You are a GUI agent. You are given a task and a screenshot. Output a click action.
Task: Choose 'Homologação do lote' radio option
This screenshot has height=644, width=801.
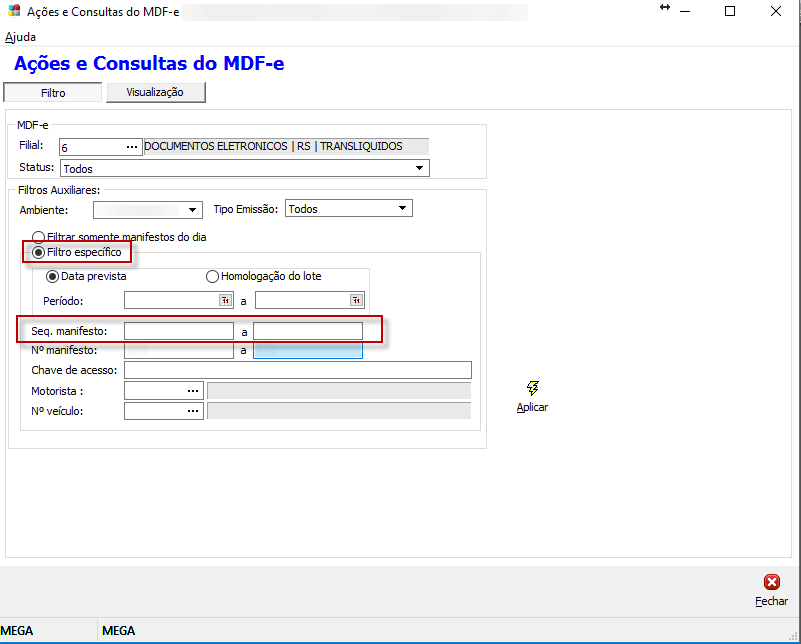[x=212, y=276]
